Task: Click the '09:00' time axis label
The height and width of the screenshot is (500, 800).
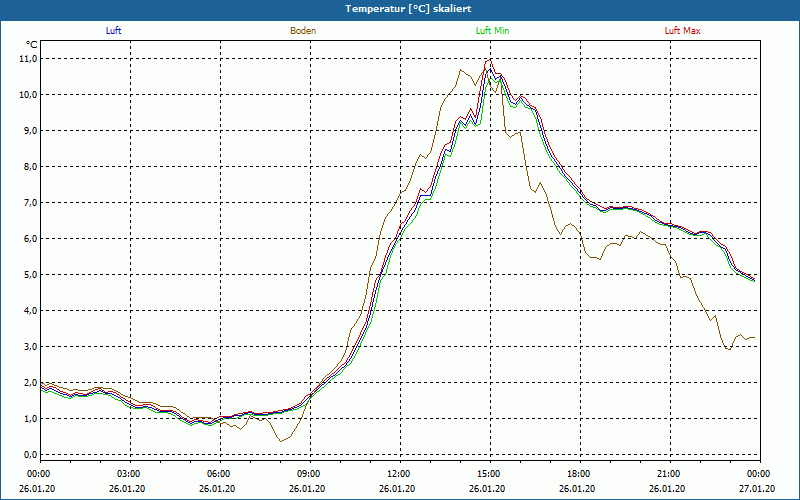Action: tap(310, 474)
